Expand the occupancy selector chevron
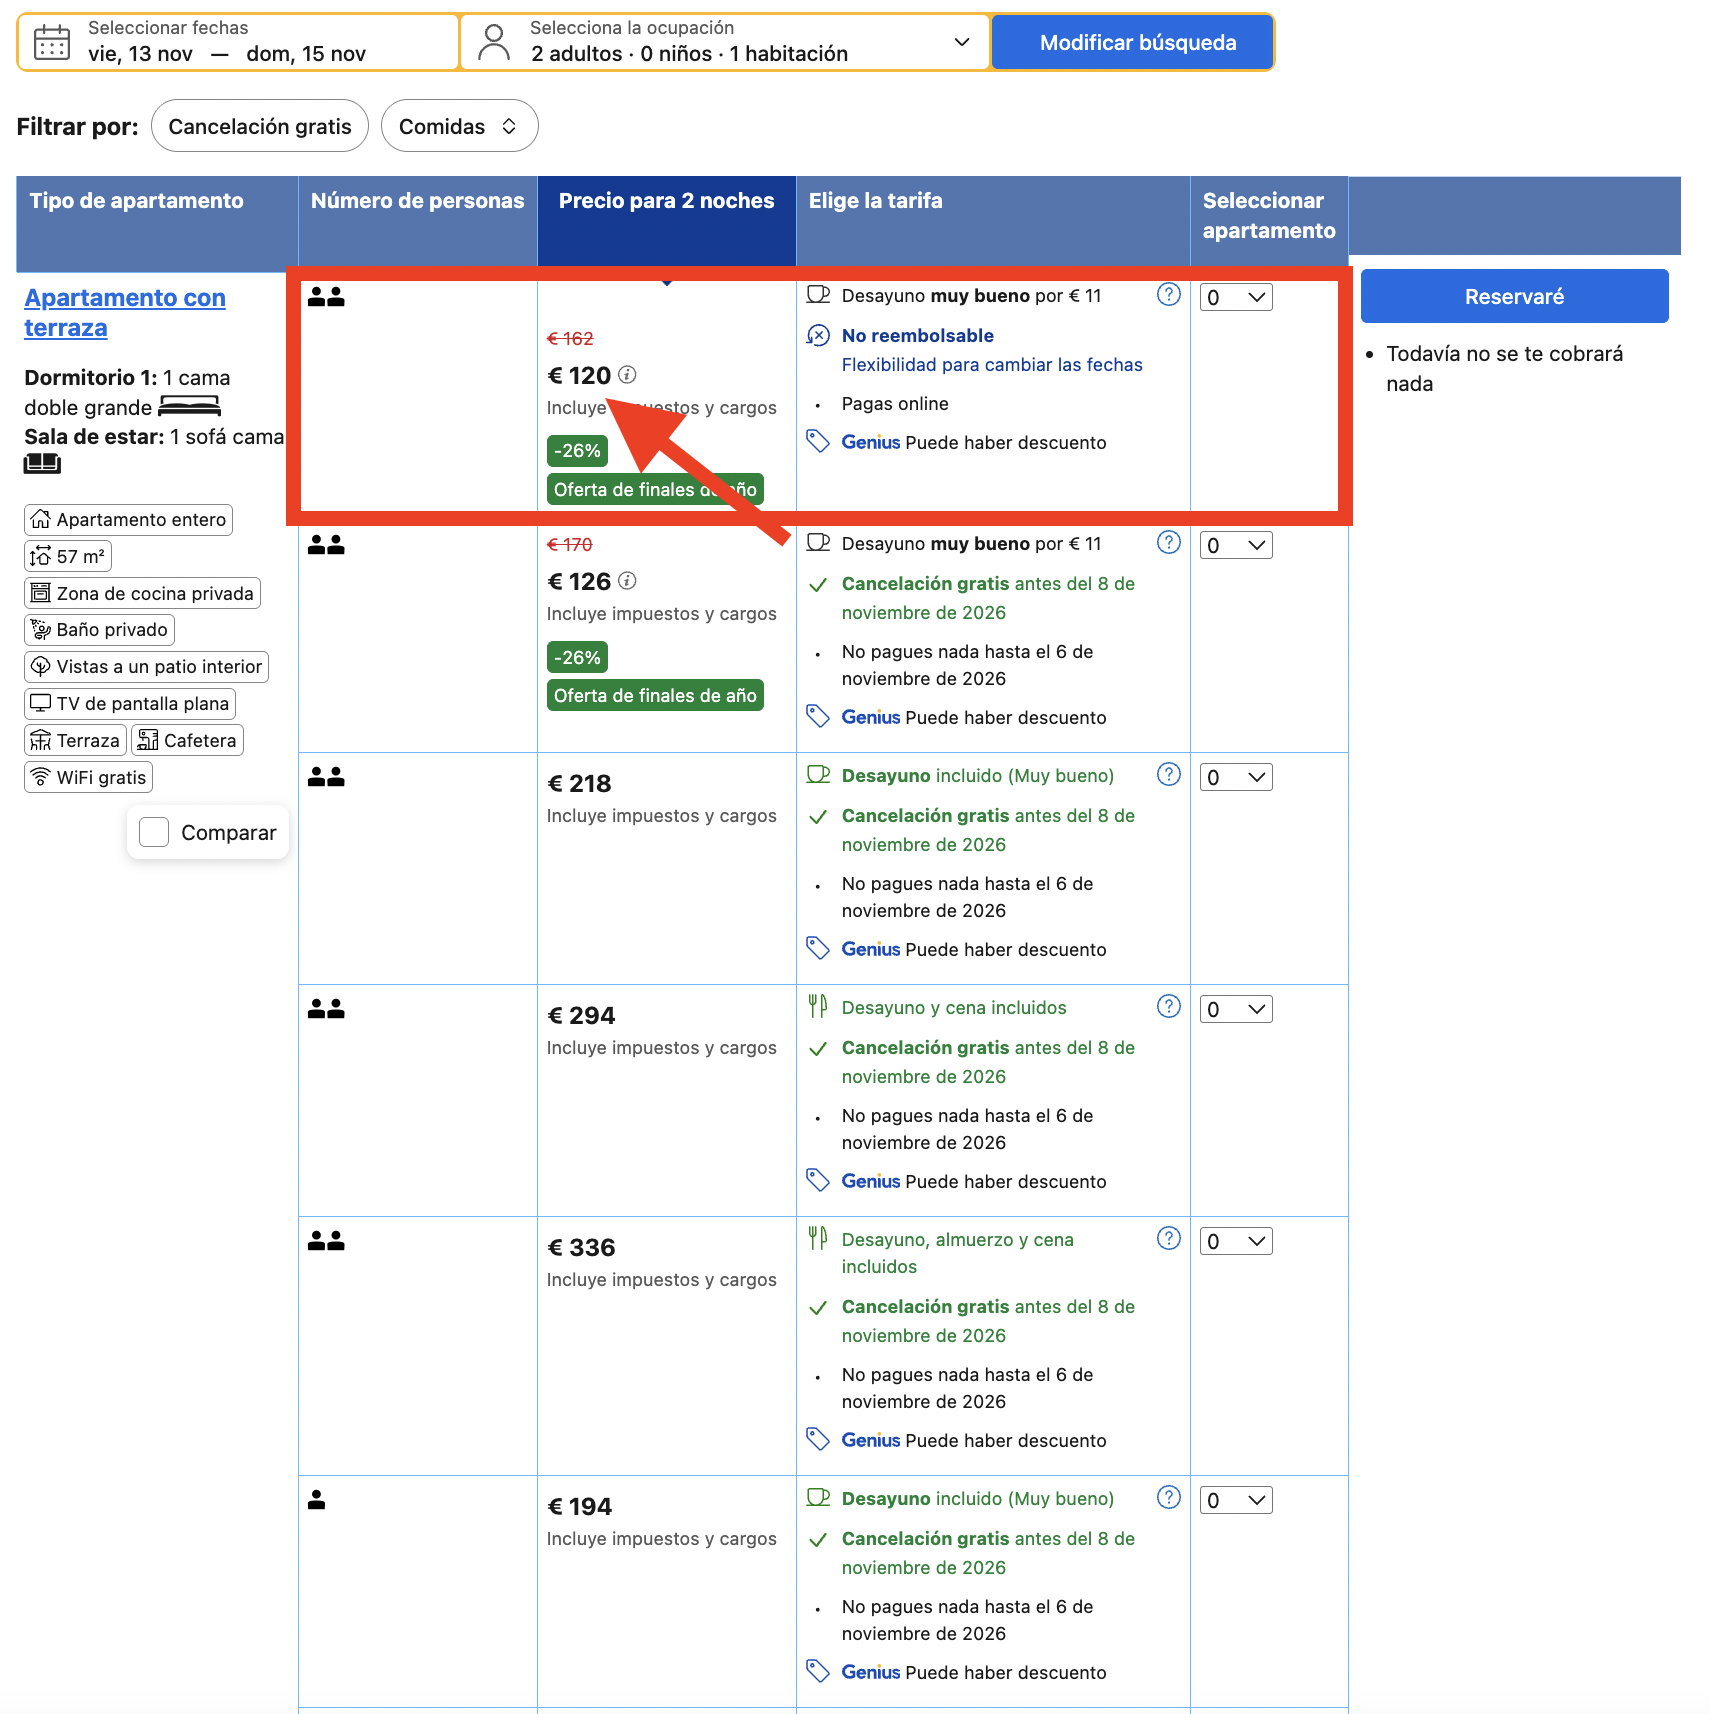Image resolution: width=1710 pixels, height=1714 pixels. pos(962,42)
